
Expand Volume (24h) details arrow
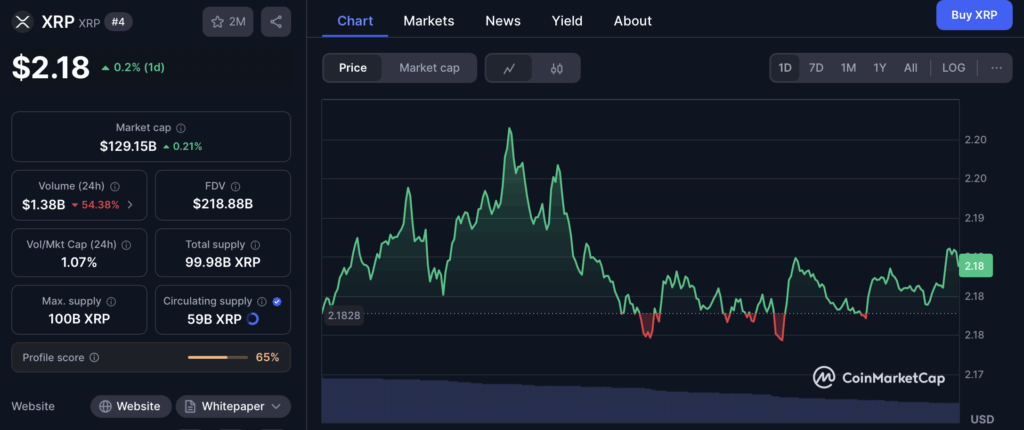point(130,205)
